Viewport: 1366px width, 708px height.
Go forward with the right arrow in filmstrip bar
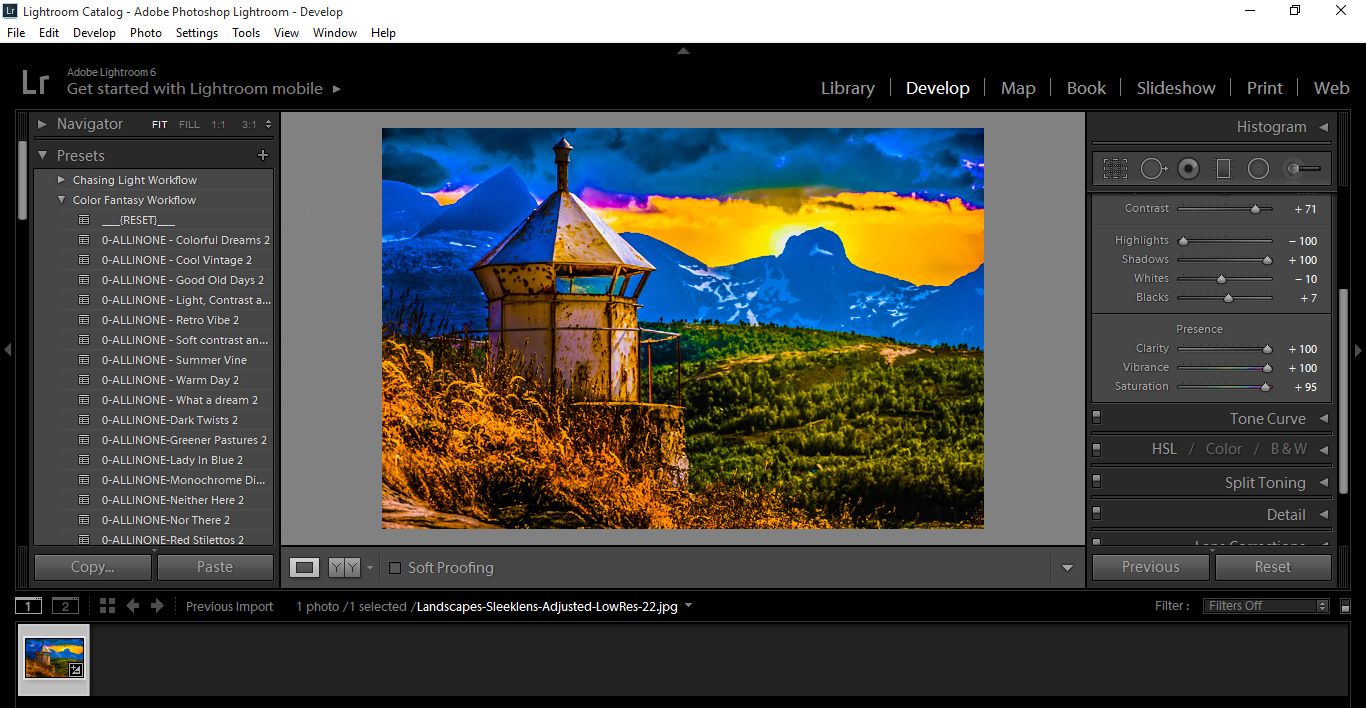[157, 606]
